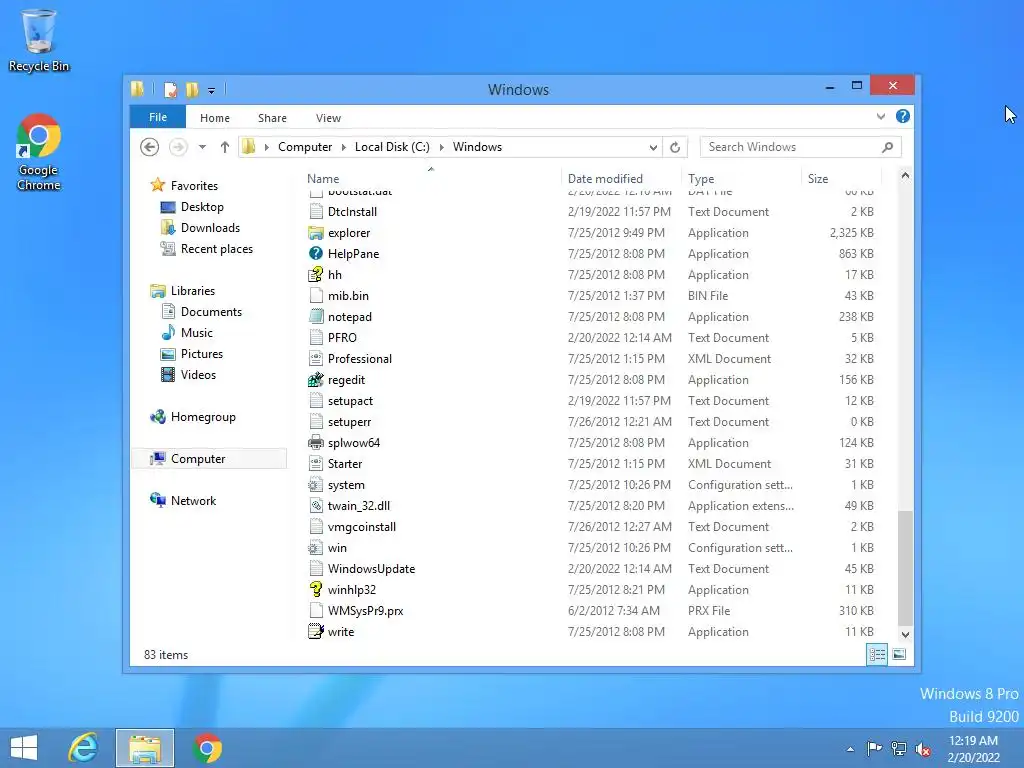This screenshot has width=1024, height=768.
Task: Click the Windows Start button on taskbar
Action: pyautogui.click(x=24, y=748)
